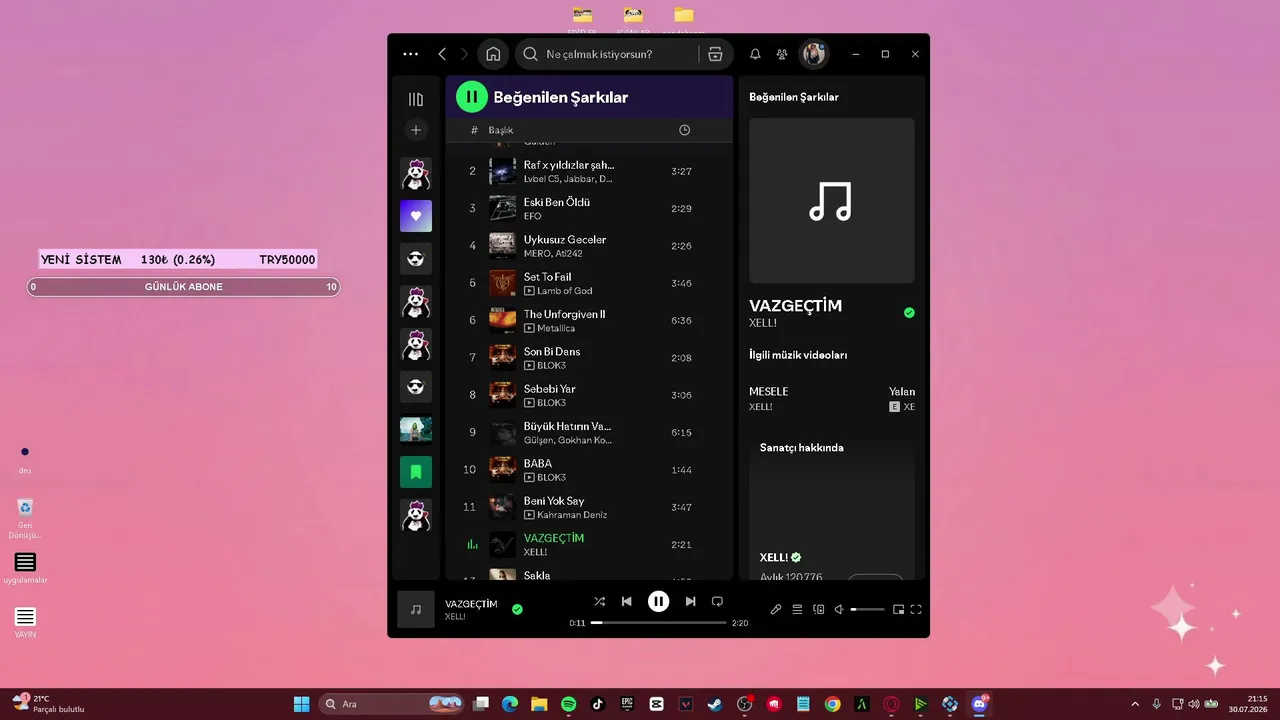
Task: Open the Friend Activity icon
Action: [x=782, y=54]
